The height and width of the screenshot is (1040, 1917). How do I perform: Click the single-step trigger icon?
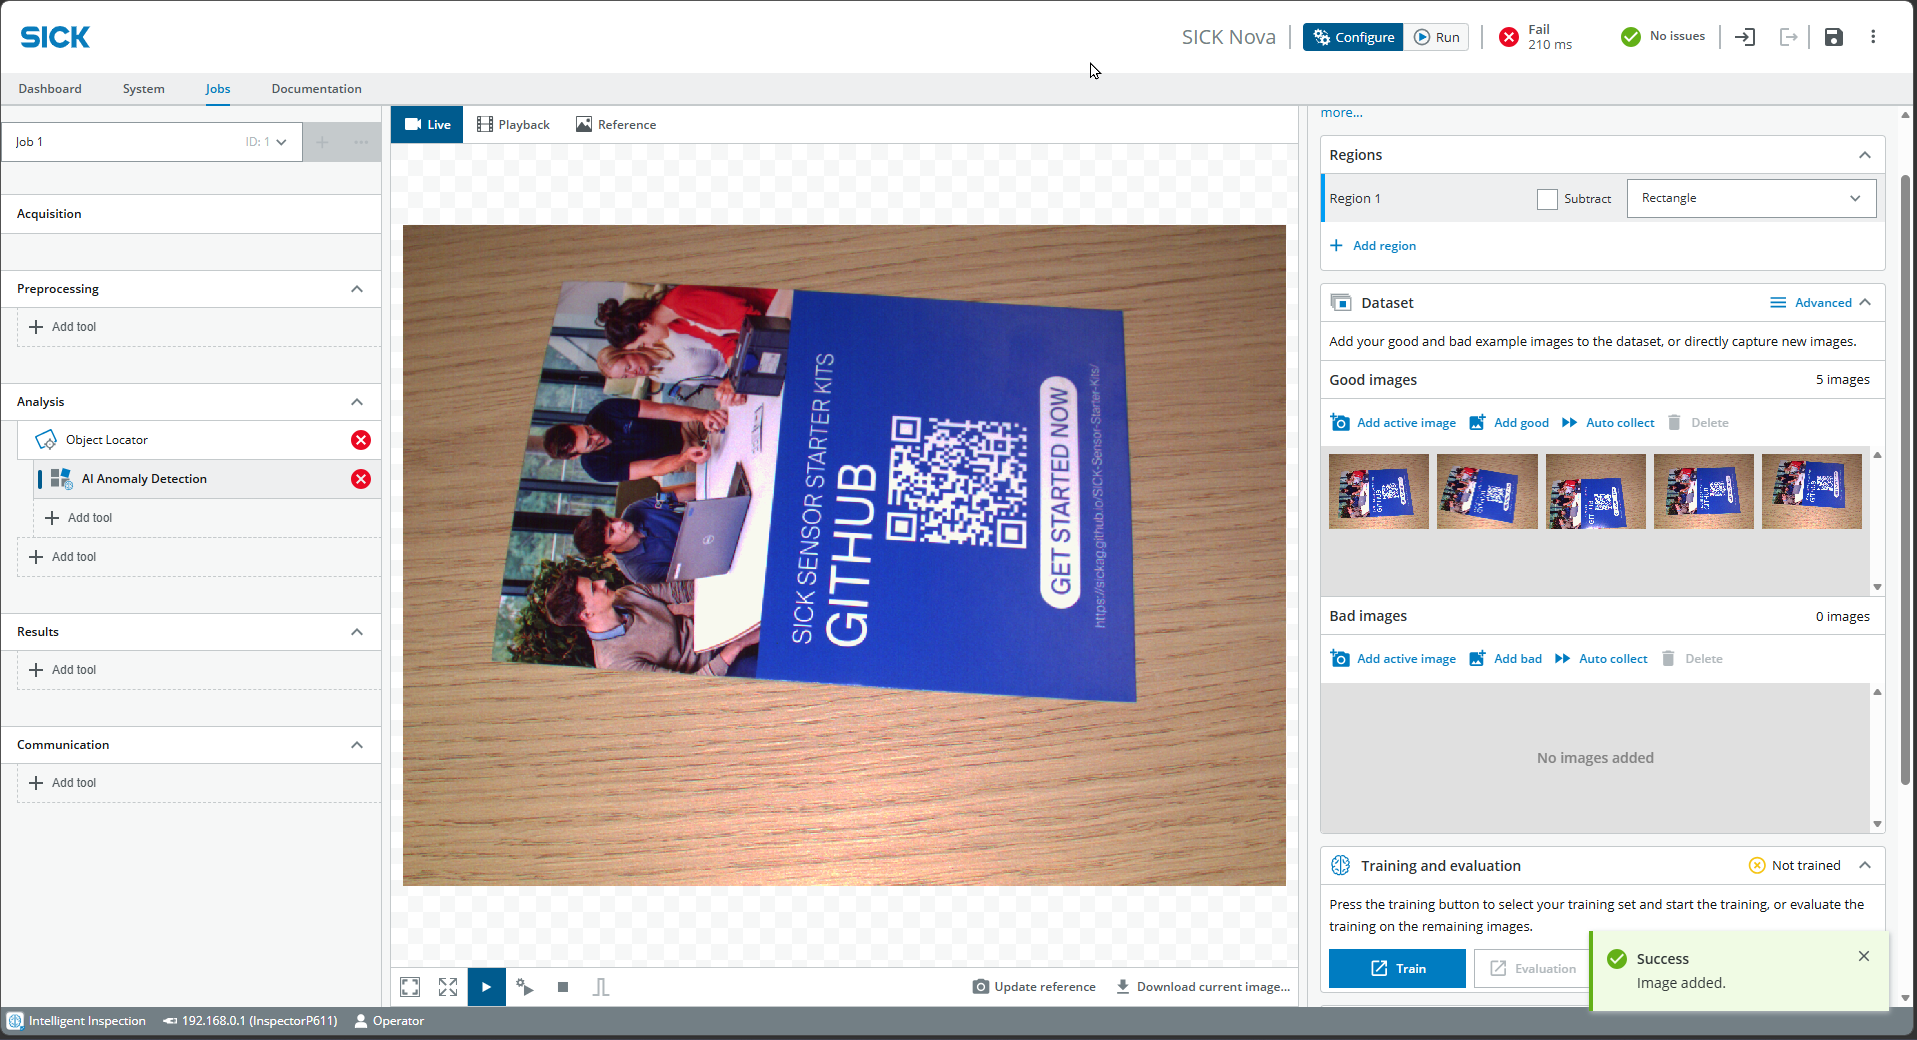tap(525, 987)
